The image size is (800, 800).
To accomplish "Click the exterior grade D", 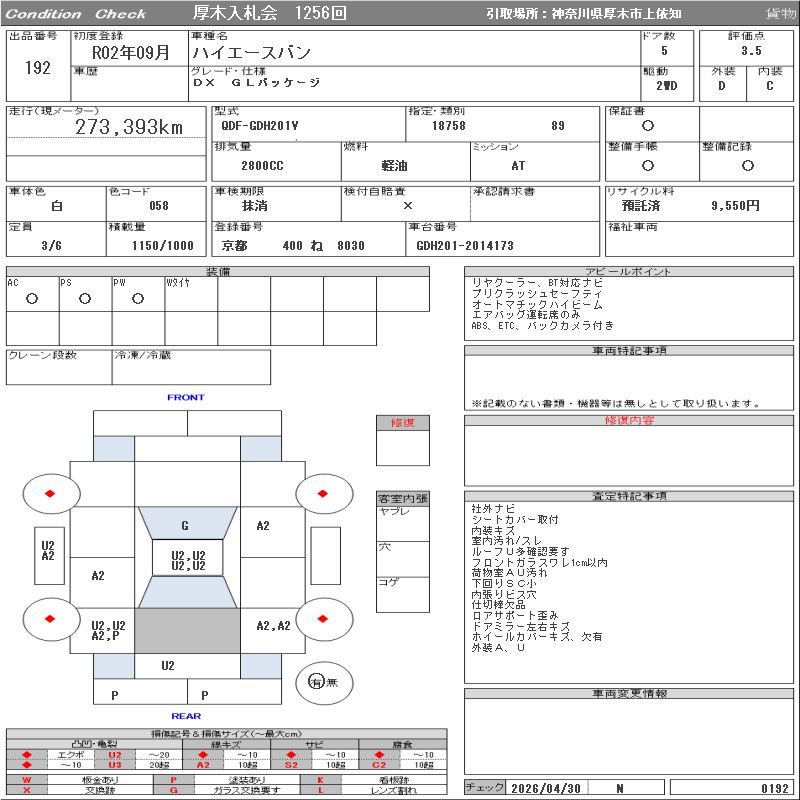I will [x=722, y=86].
